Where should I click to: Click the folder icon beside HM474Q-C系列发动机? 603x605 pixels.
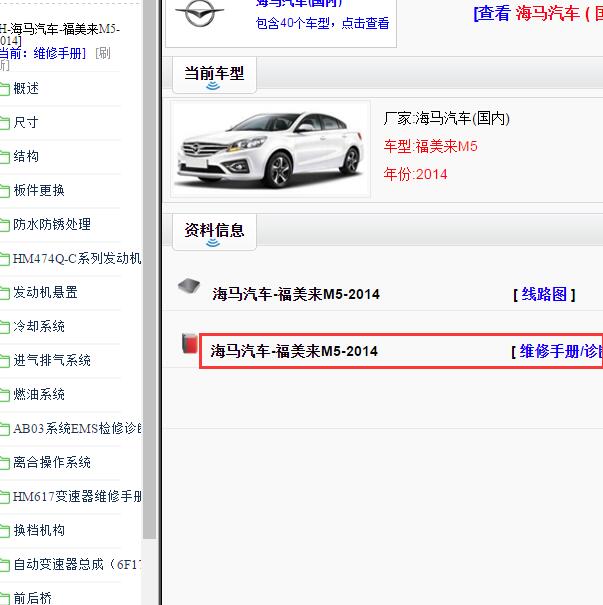[x=5, y=259]
